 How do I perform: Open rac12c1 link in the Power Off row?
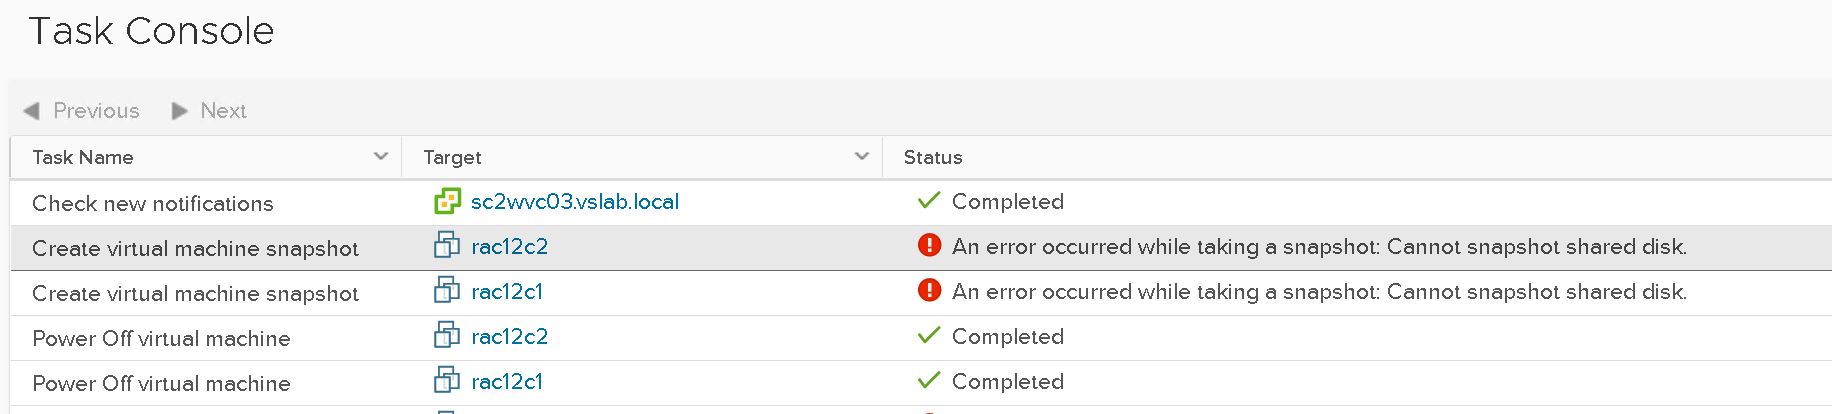pyautogui.click(x=507, y=381)
